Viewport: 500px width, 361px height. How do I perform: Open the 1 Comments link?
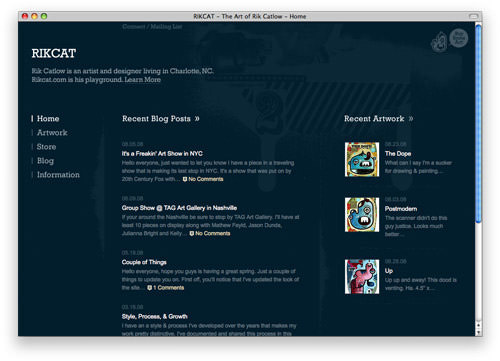coord(169,288)
